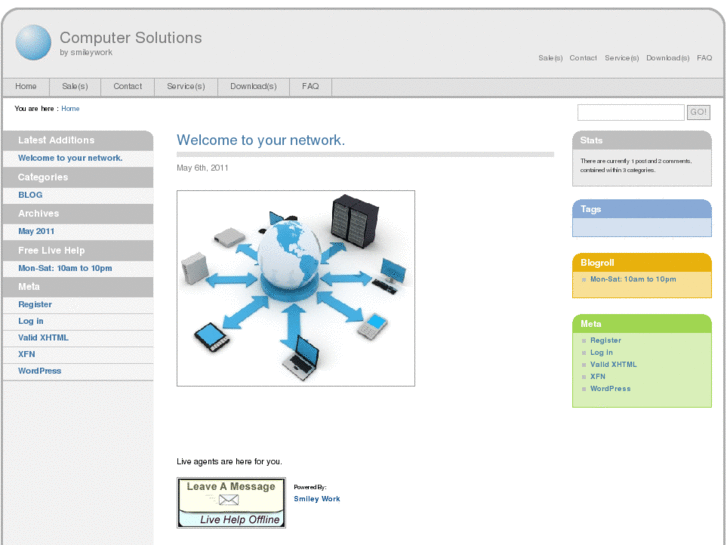
Task: Open the BLOG category link
Action: tap(30, 195)
